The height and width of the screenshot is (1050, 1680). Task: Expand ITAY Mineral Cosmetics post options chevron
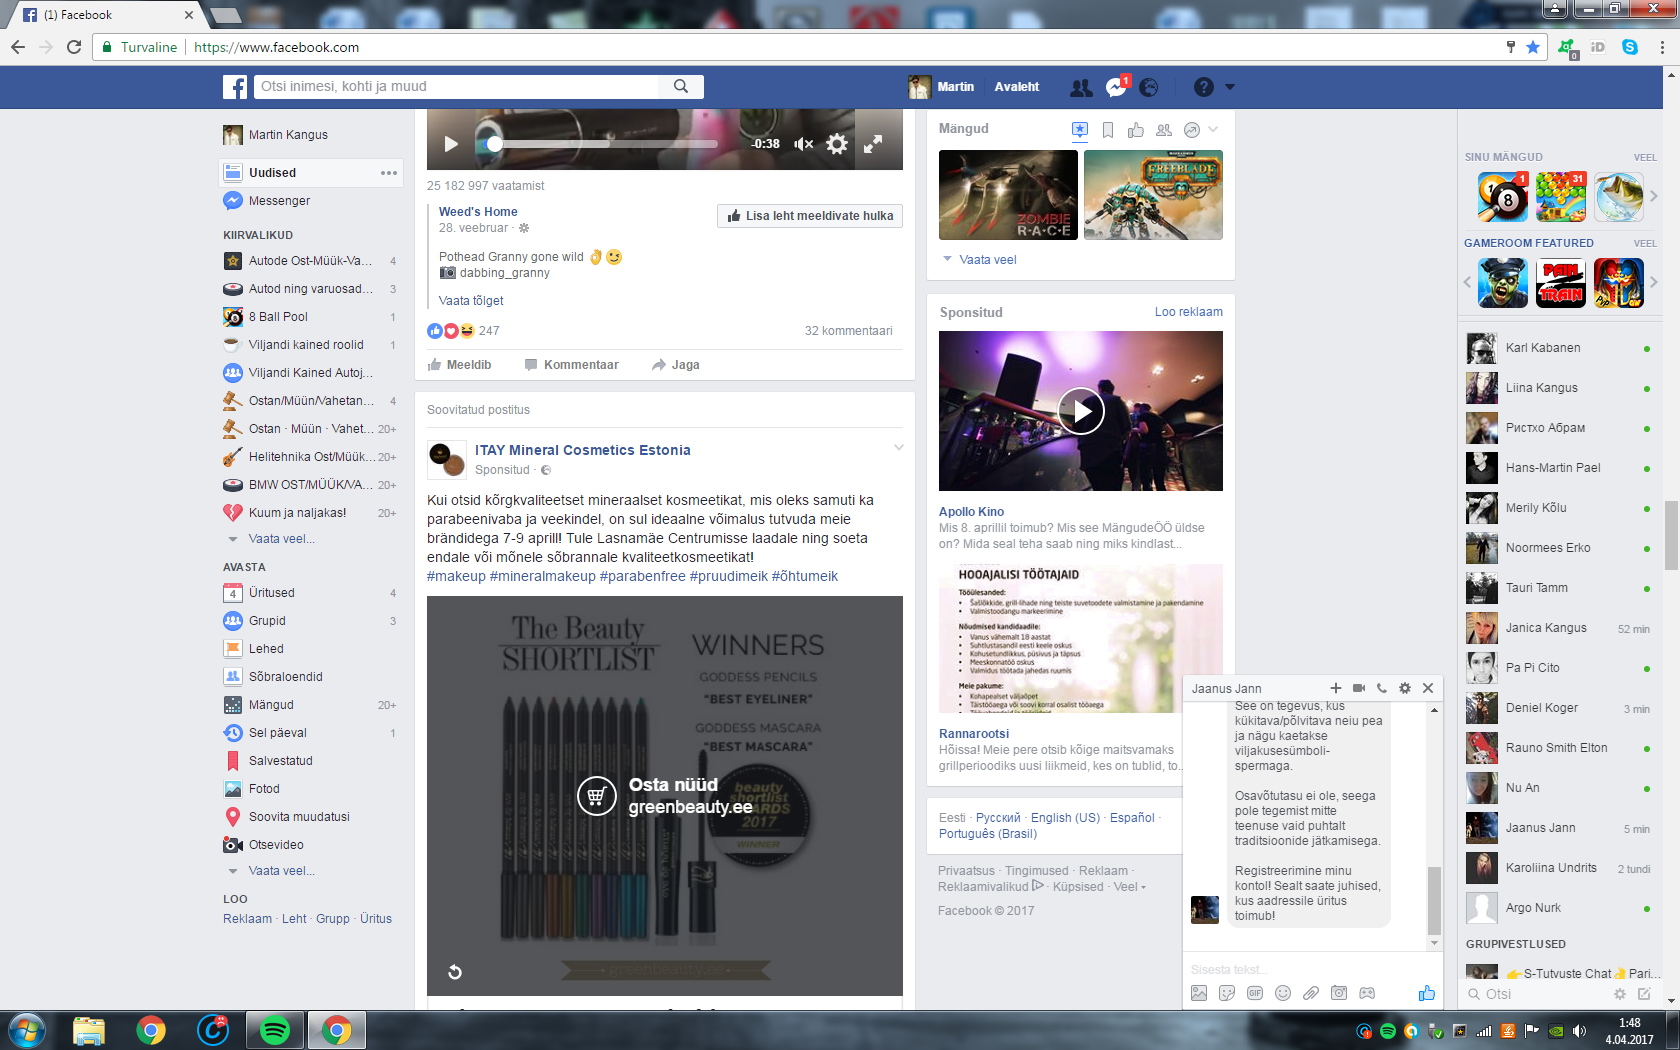click(898, 447)
